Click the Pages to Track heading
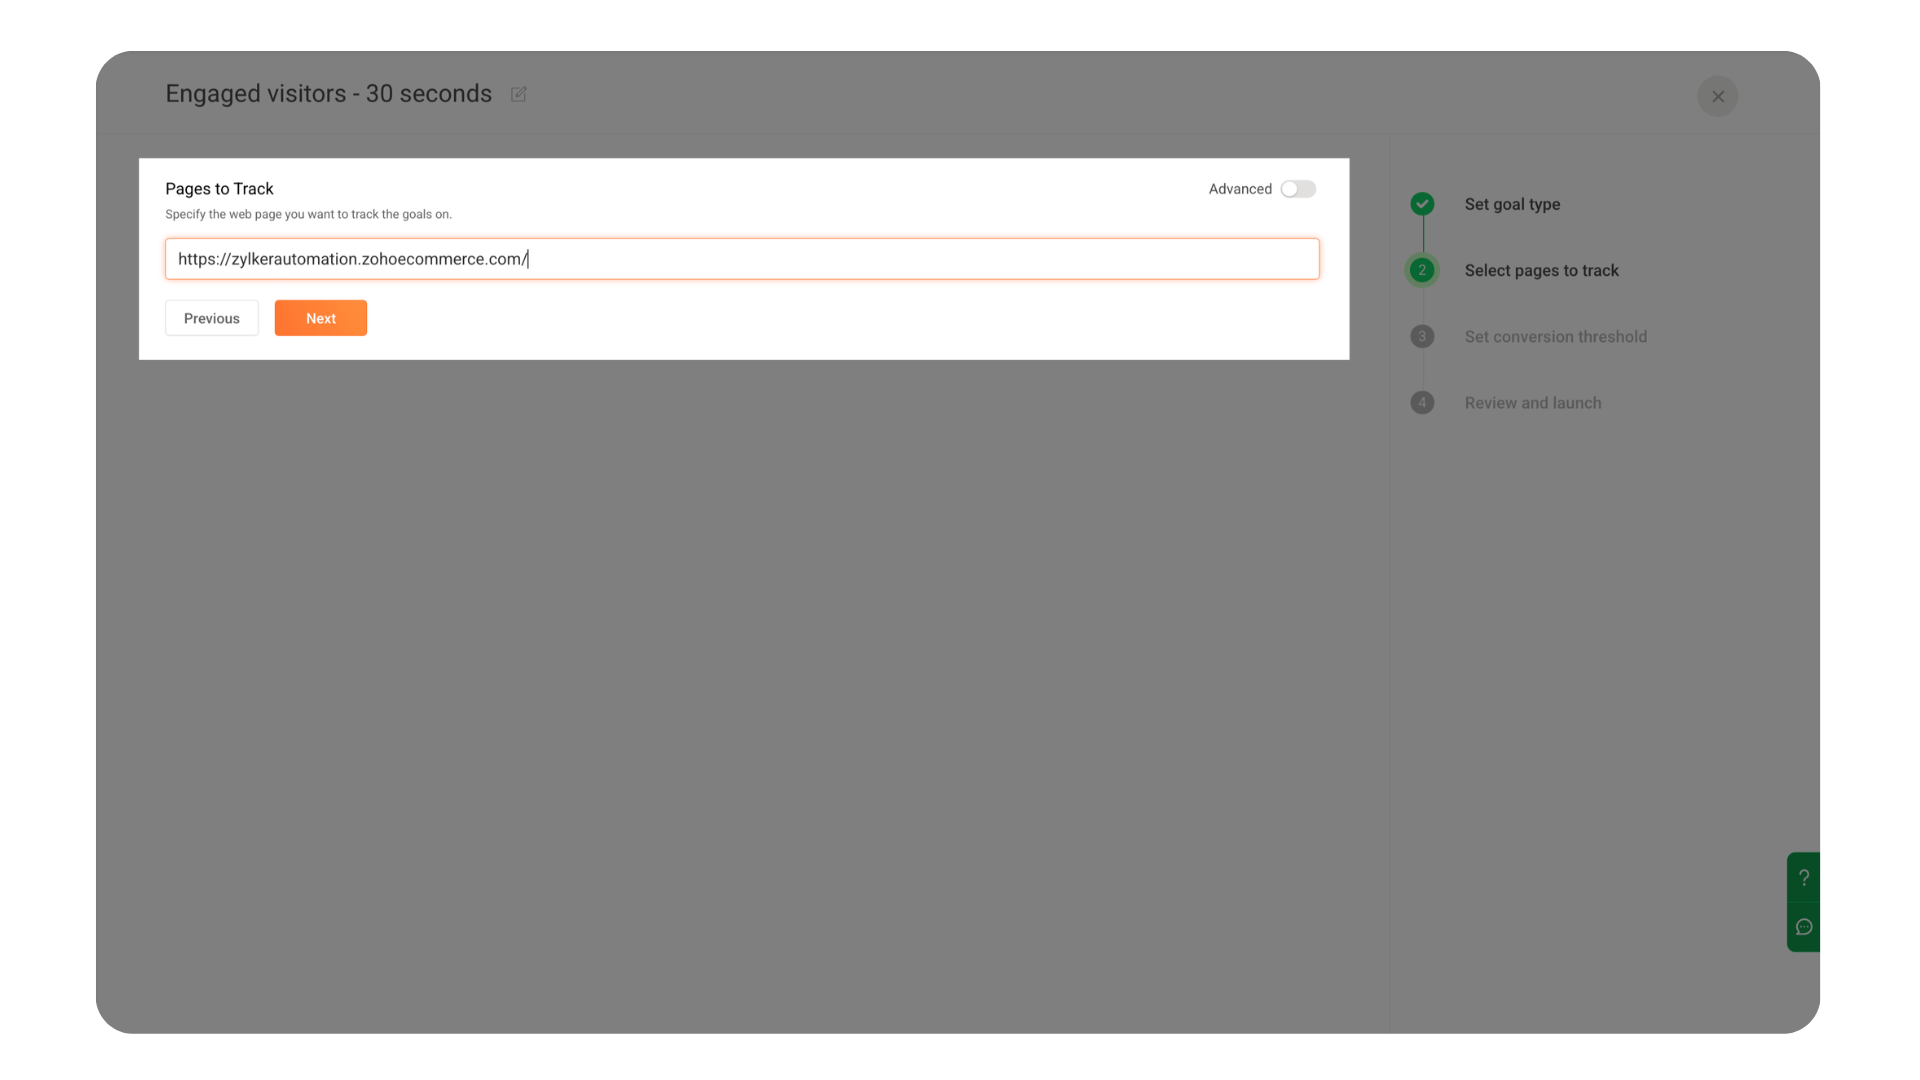This screenshot has height=1080, width=1920. (219, 189)
